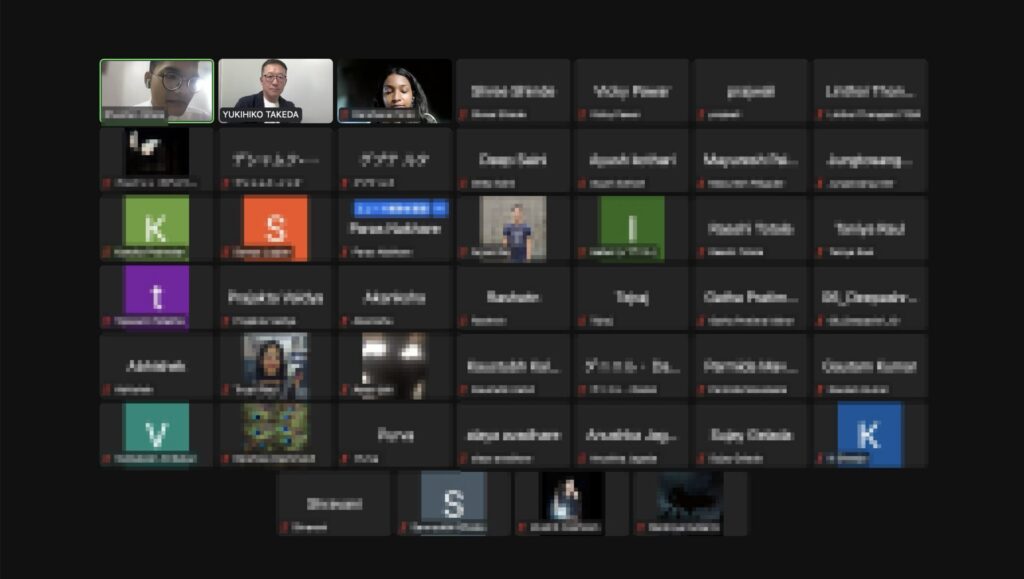Click the blue highlighted banner label
The image size is (1024, 579).
click(399, 208)
